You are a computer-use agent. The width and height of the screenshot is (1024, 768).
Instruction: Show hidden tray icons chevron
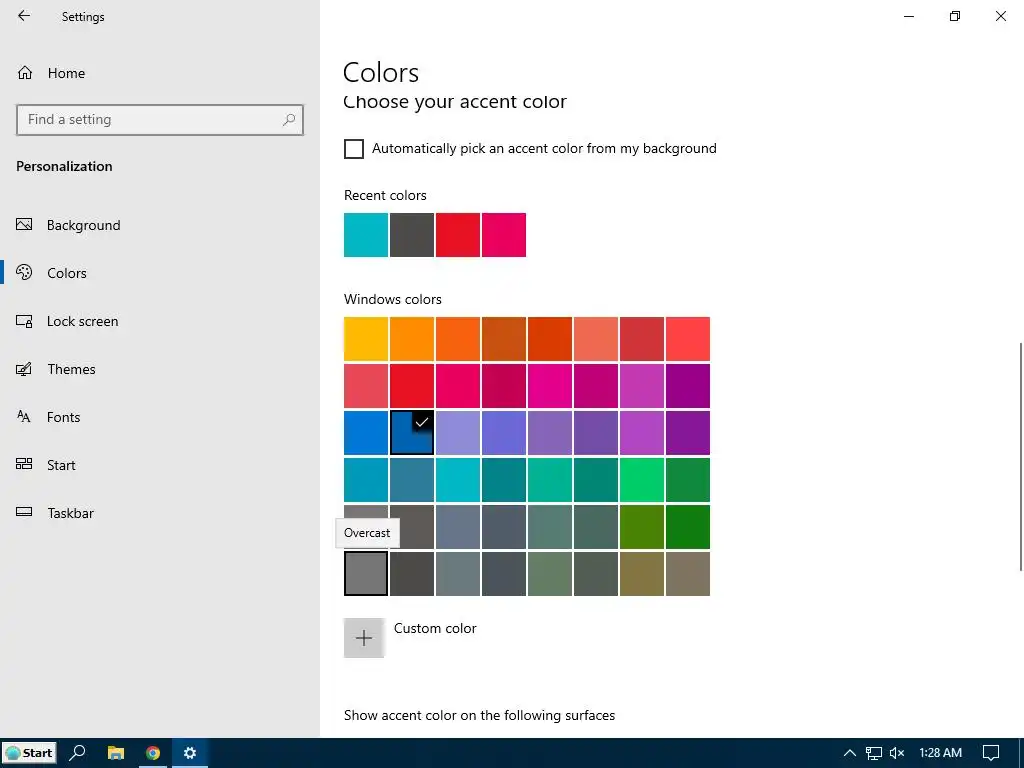pos(850,753)
